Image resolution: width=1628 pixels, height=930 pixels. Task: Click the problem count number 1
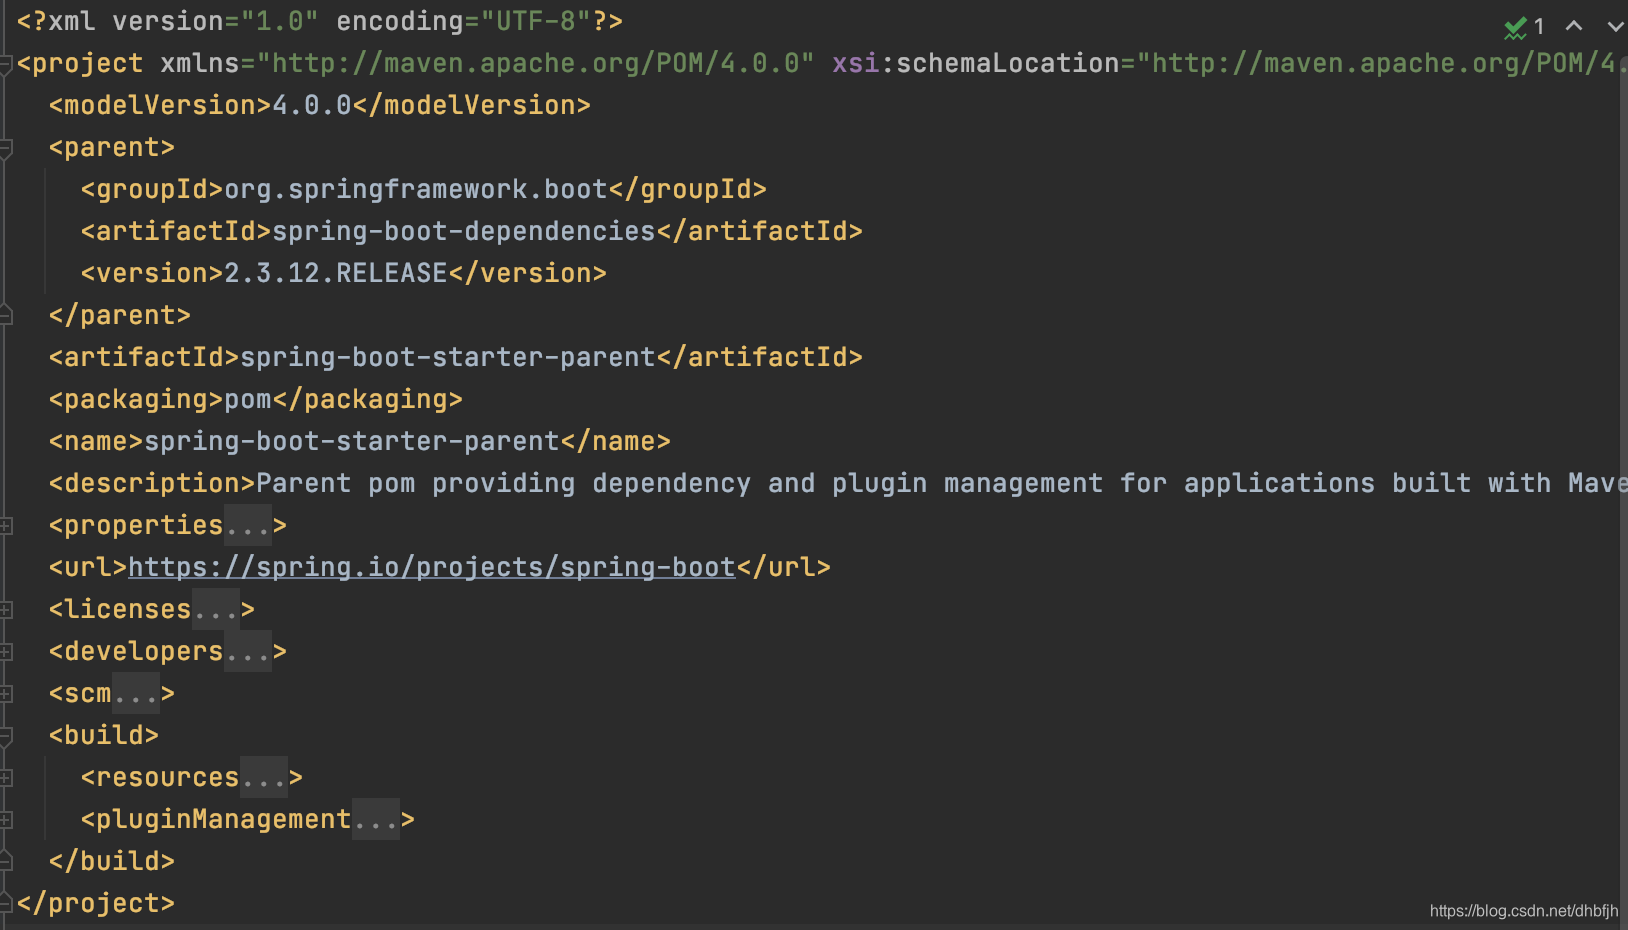(x=1539, y=27)
